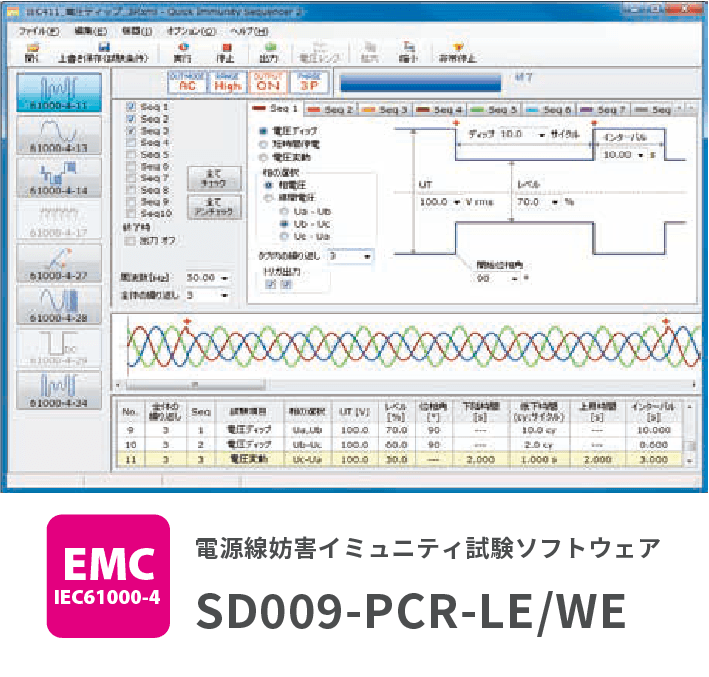Viewport: 709px width, 677px height.
Task: Switch to the Seq 7 tab
Action: point(603,110)
